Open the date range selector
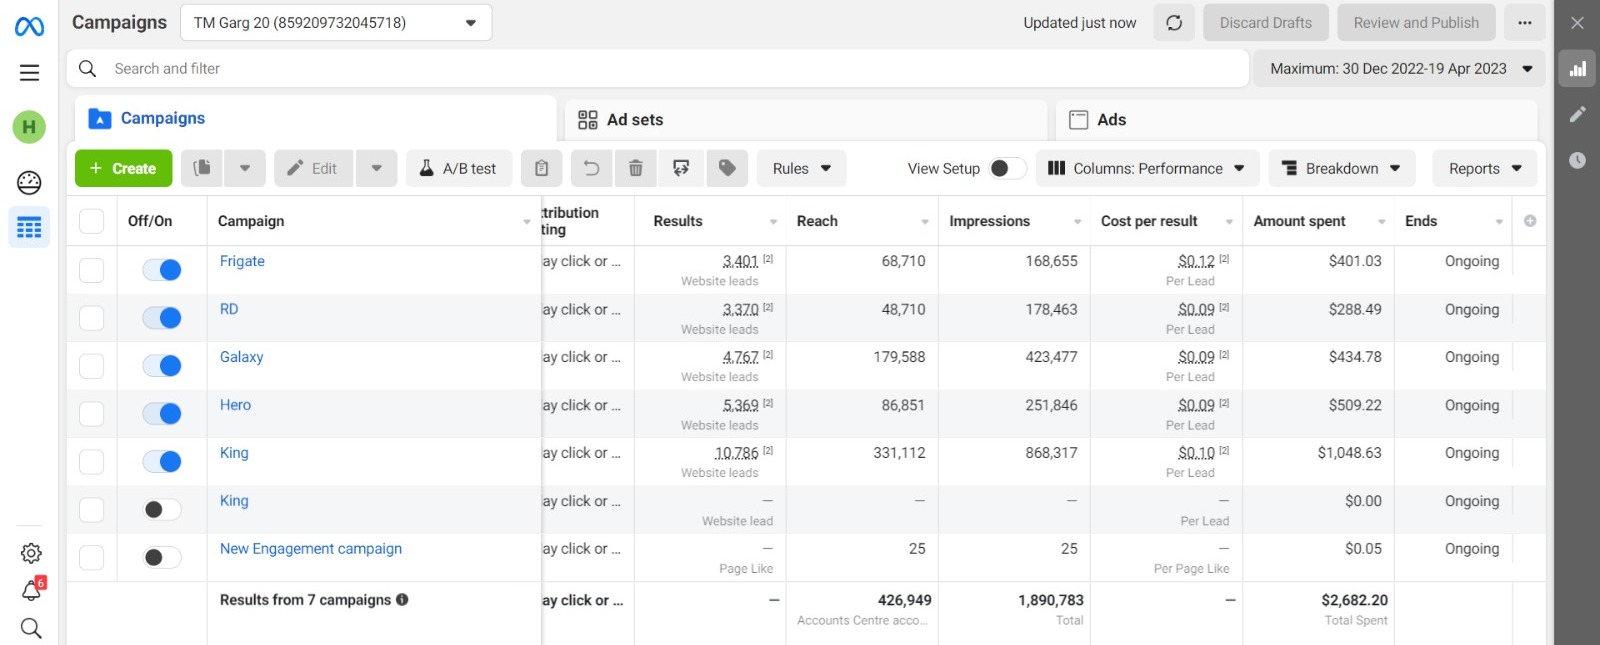The height and width of the screenshot is (645, 1600). [x=1399, y=69]
